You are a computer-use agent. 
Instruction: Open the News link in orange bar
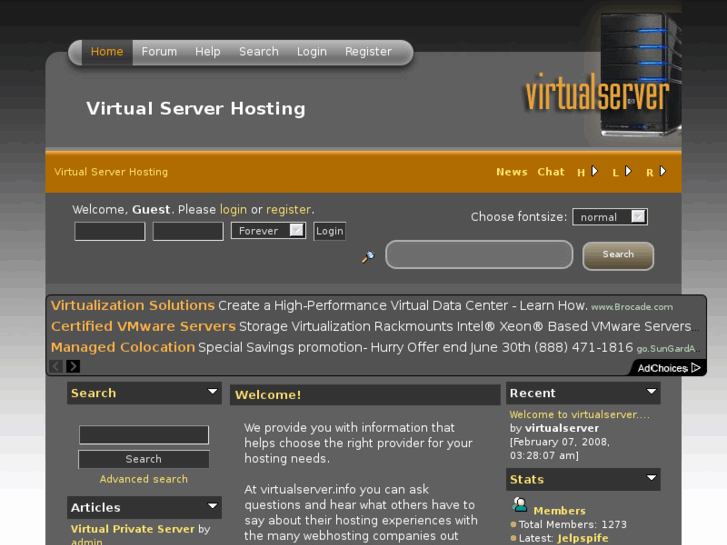511,172
